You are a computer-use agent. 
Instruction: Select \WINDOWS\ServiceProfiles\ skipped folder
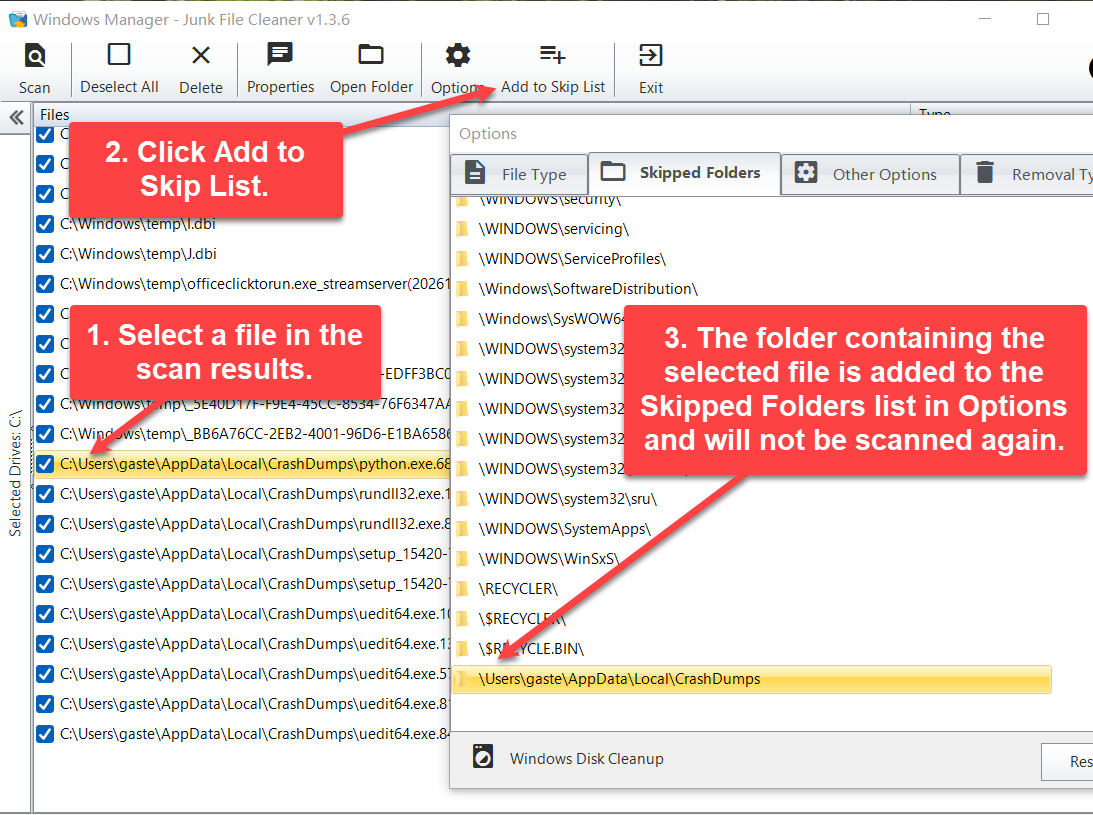tap(572, 259)
